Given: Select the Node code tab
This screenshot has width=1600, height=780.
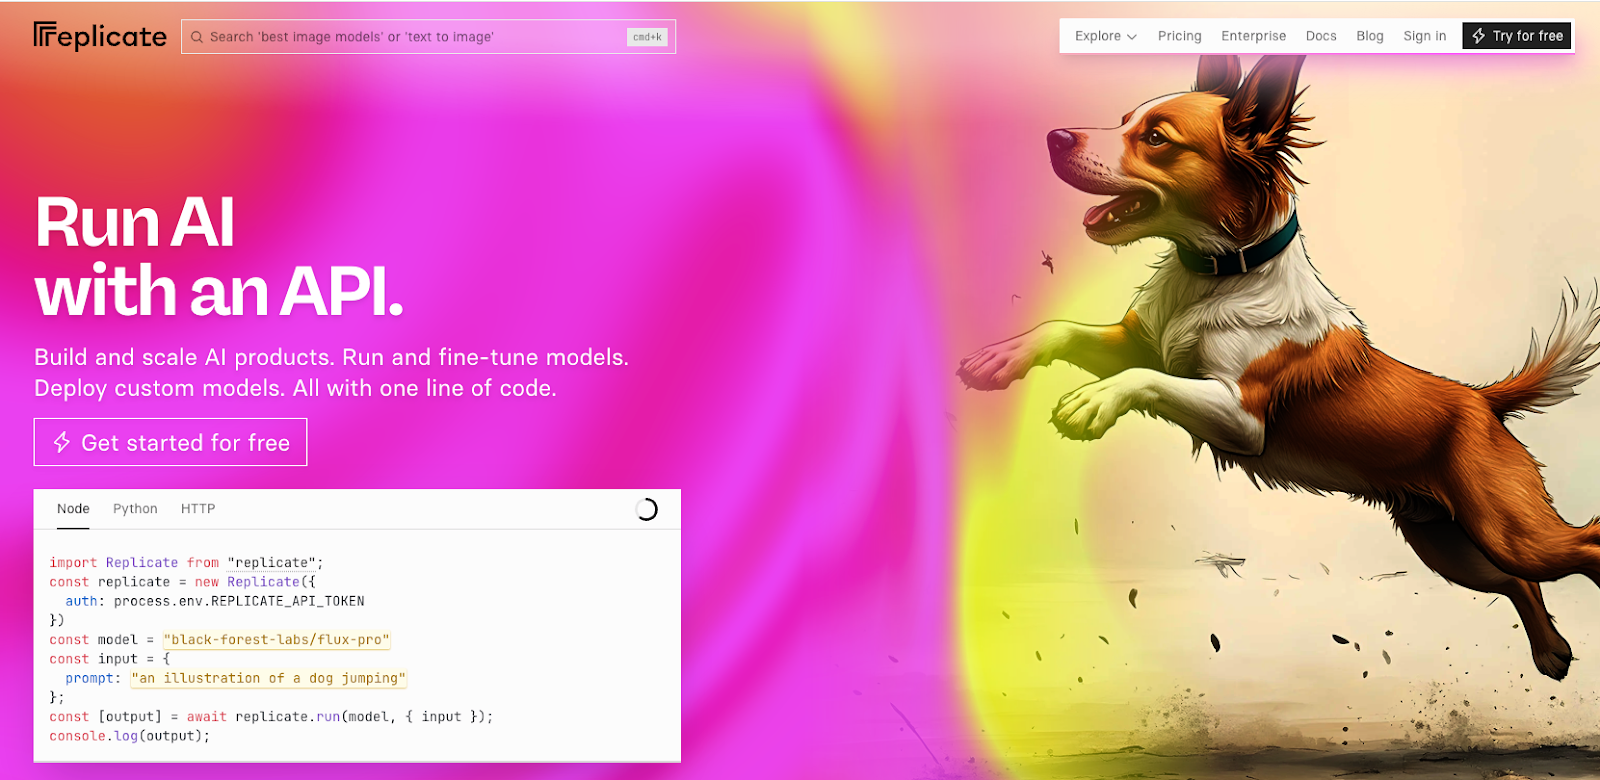Looking at the screenshot, I should pyautogui.click(x=73, y=509).
